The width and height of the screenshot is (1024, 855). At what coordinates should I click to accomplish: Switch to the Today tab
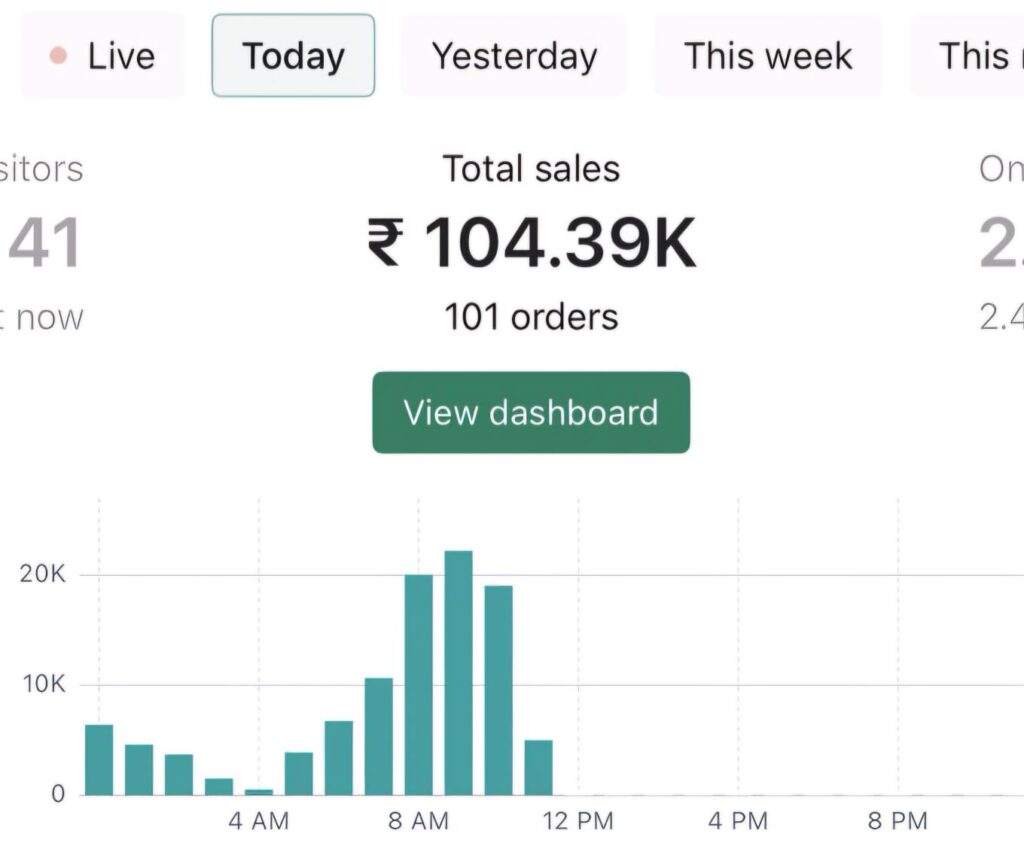[x=293, y=56]
